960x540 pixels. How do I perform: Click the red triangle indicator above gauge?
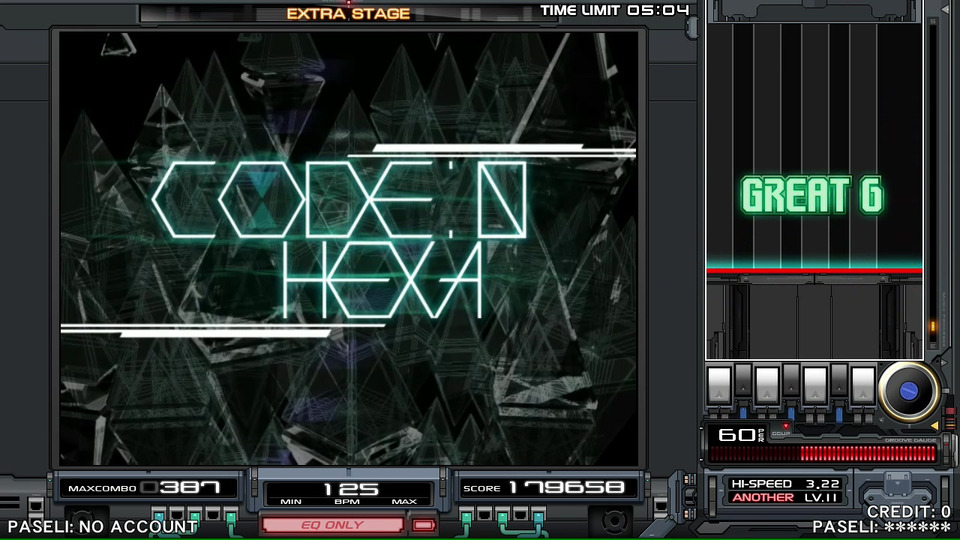click(x=786, y=426)
